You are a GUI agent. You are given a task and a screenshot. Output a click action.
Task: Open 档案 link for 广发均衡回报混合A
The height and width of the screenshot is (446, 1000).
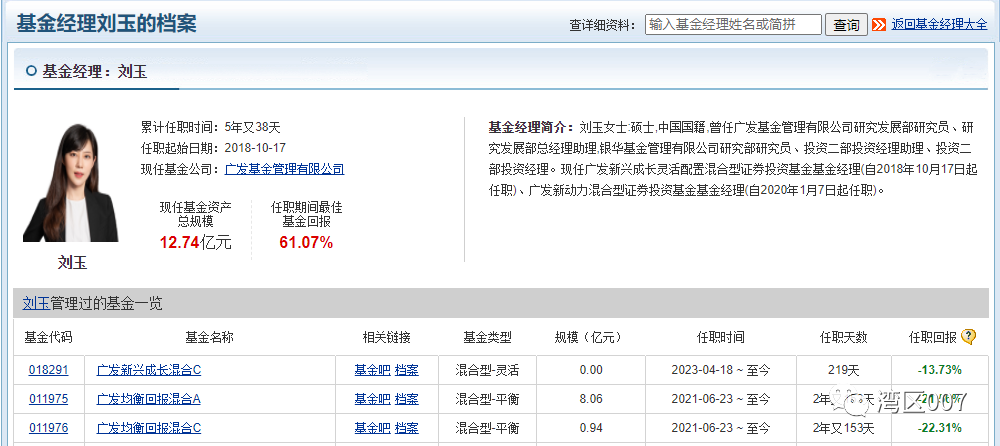coord(407,399)
